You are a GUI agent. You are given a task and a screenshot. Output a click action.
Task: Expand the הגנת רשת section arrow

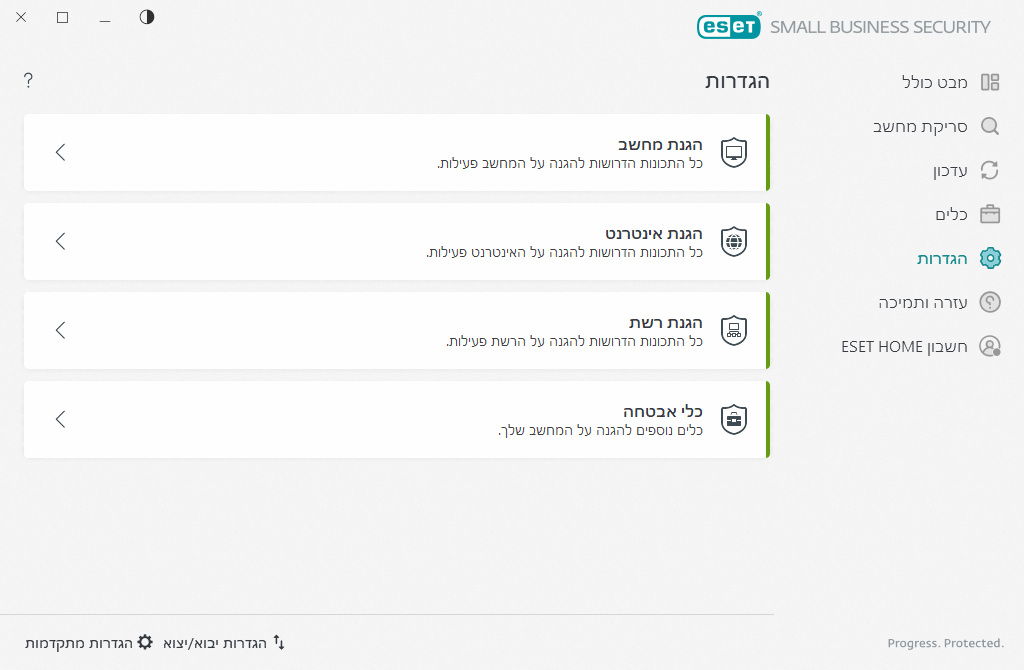click(61, 330)
